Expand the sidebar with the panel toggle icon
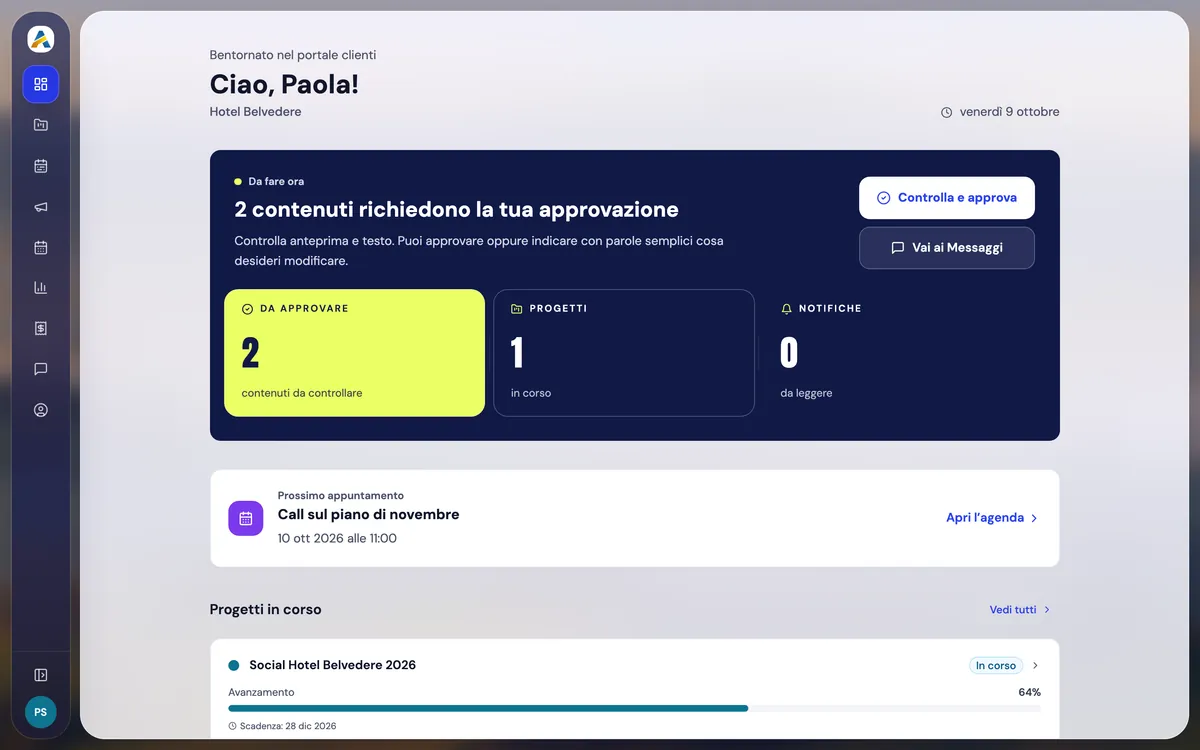Image resolution: width=1200 pixels, height=750 pixels. click(41, 675)
